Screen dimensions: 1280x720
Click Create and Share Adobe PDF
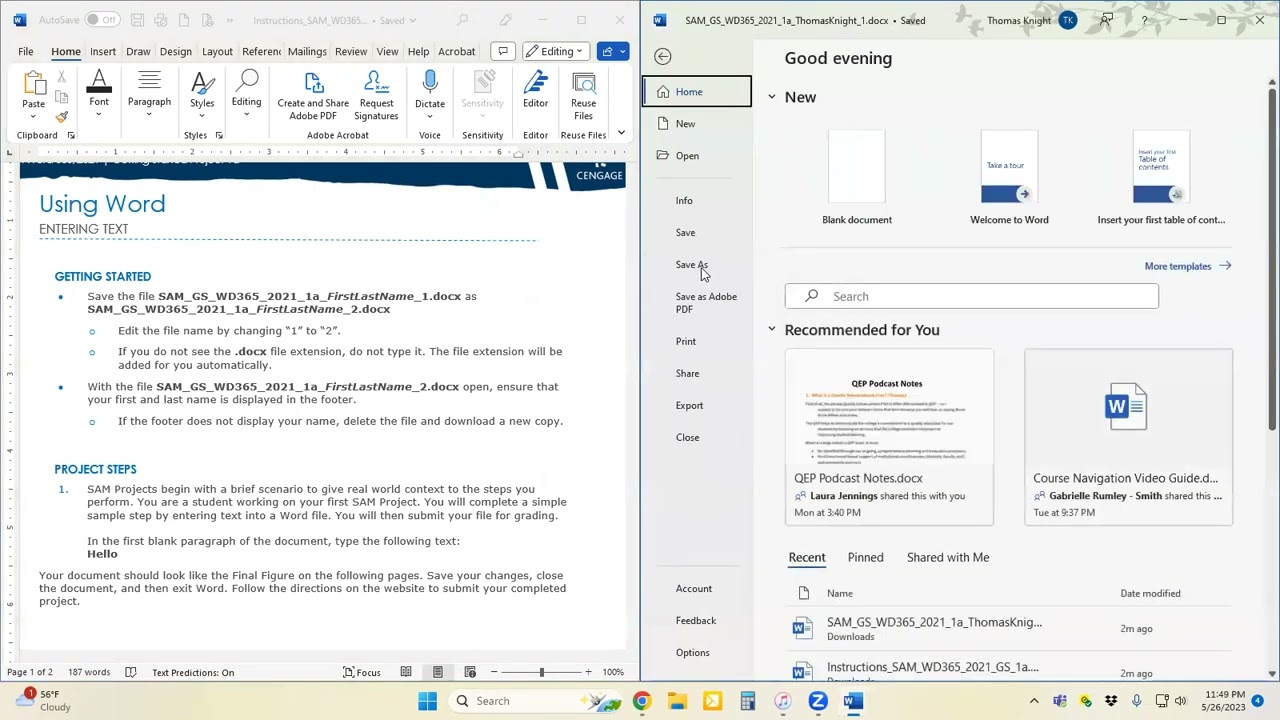(313, 96)
